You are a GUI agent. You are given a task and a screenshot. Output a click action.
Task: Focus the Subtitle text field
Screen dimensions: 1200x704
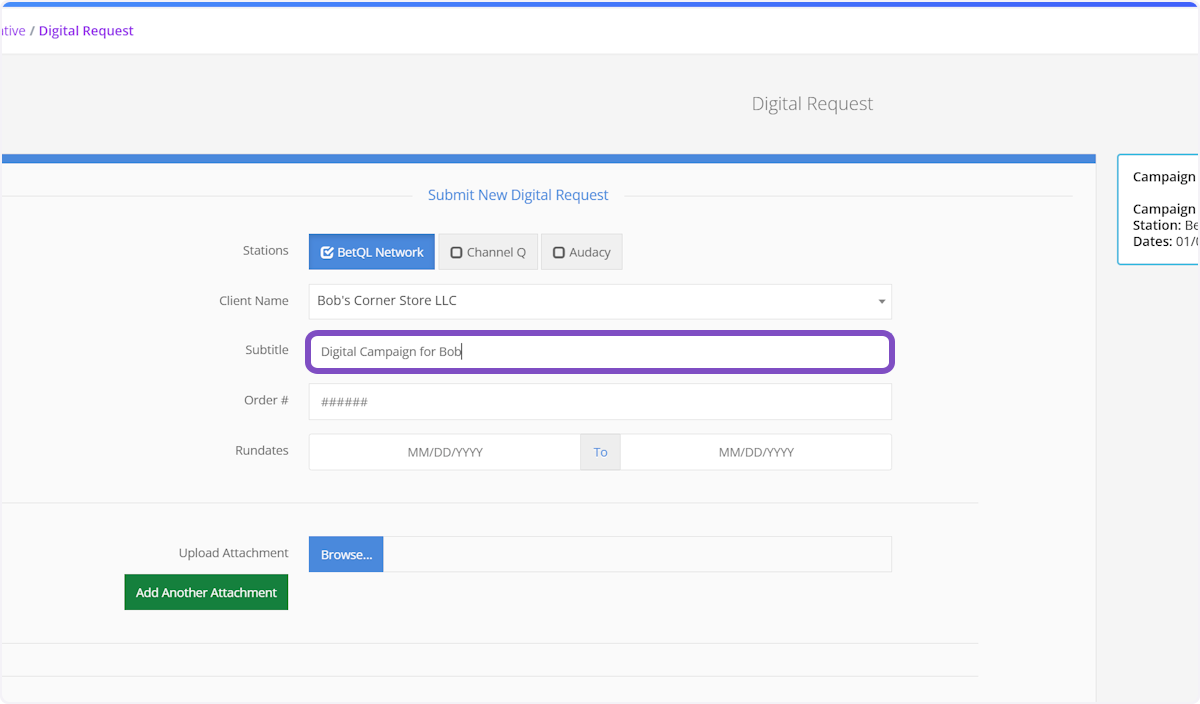pyautogui.click(x=599, y=352)
